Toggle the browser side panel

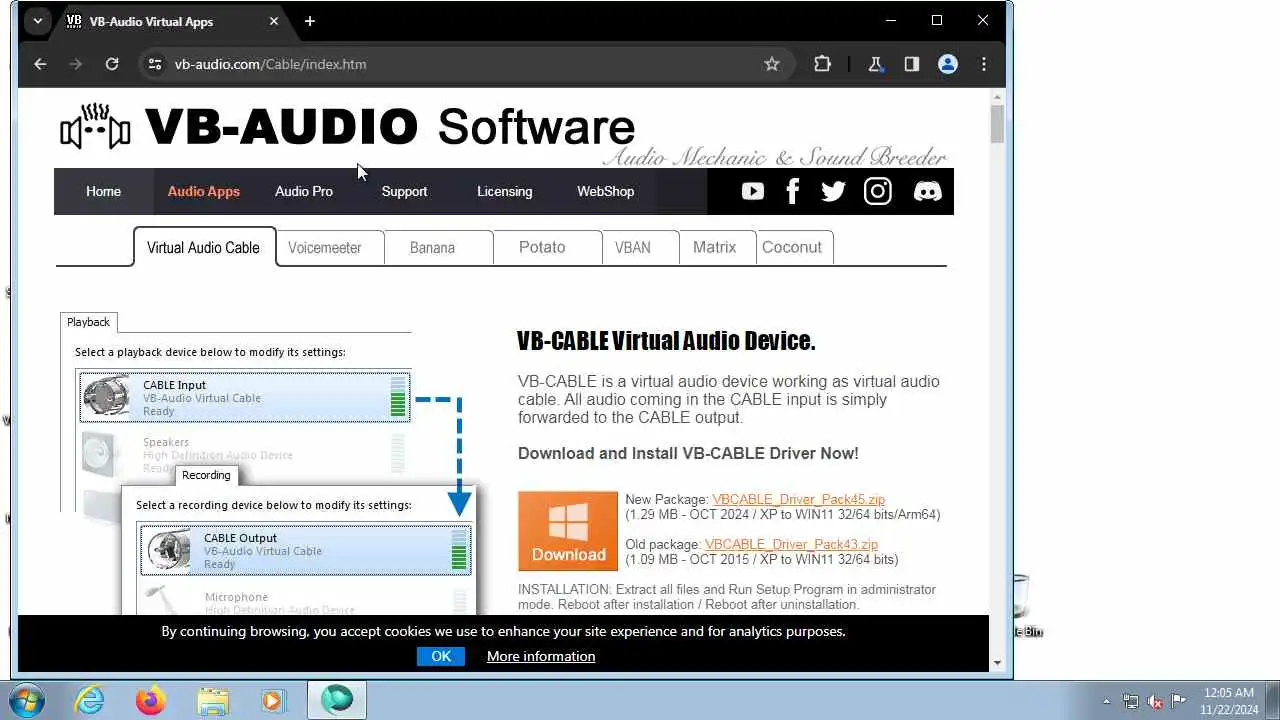(x=912, y=64)
